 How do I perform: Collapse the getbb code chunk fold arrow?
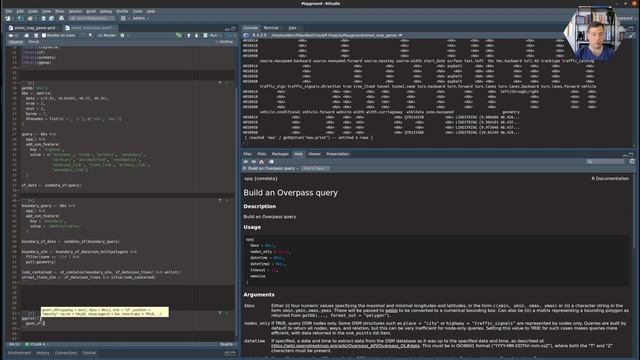pos(19,83)
